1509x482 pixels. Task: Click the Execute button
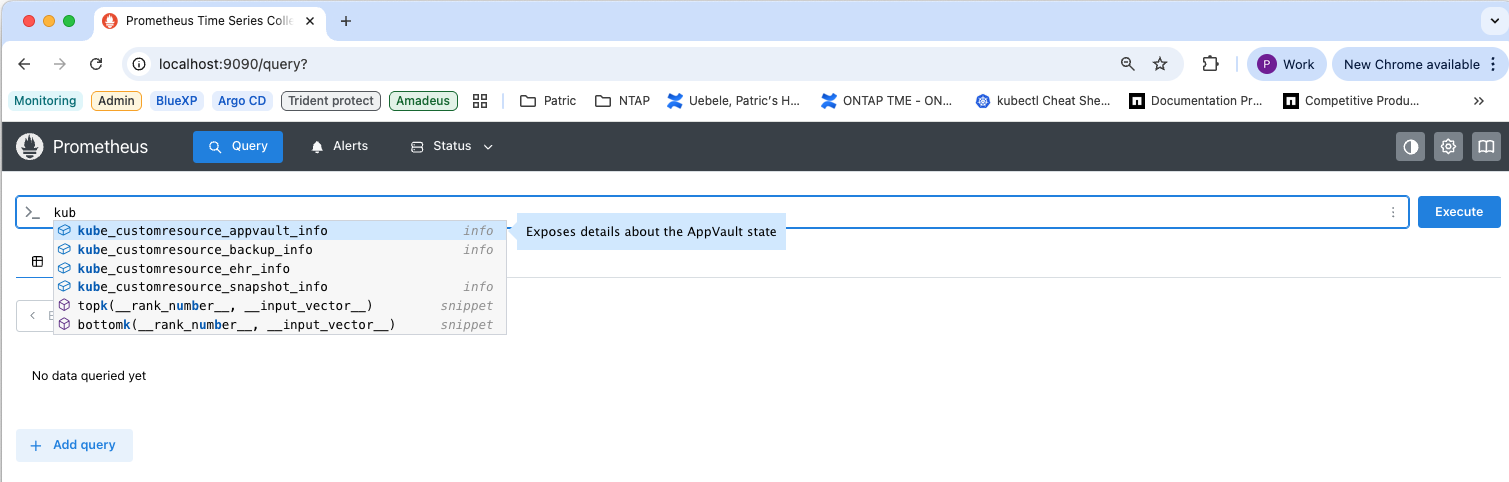click(x=1459, y=212)
